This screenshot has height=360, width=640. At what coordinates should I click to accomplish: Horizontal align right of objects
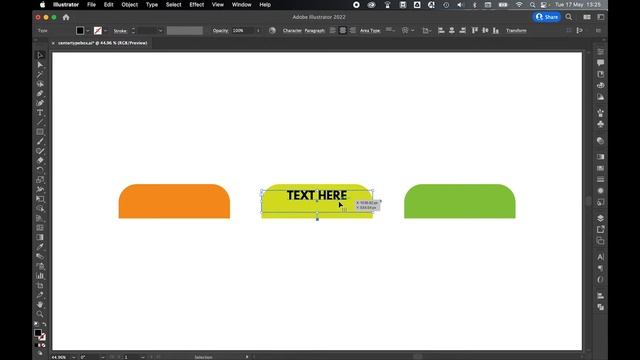pyautogui.click(x=462, y=31)
